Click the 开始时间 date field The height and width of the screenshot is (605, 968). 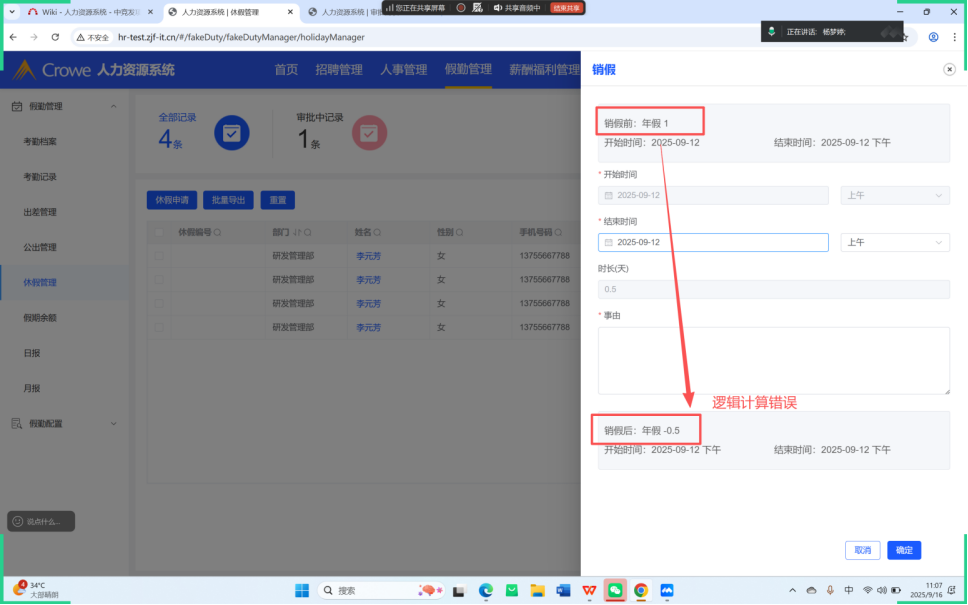[x=713, y=195]
